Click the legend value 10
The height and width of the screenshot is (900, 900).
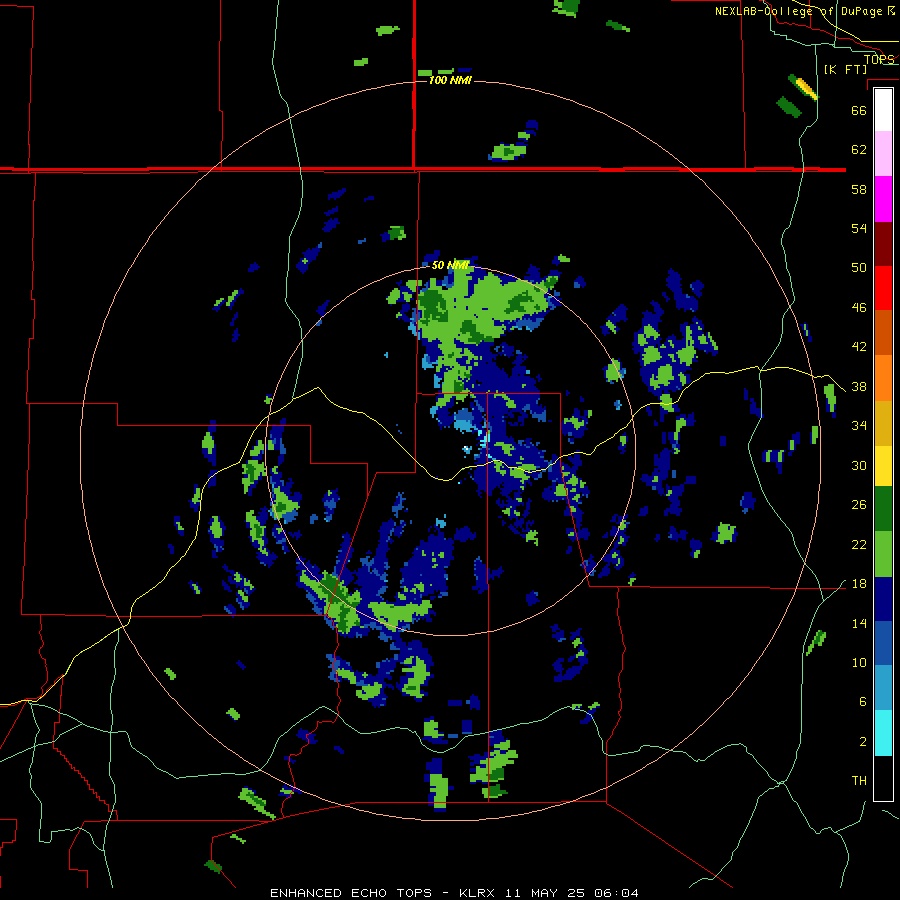tap(859, 663)
